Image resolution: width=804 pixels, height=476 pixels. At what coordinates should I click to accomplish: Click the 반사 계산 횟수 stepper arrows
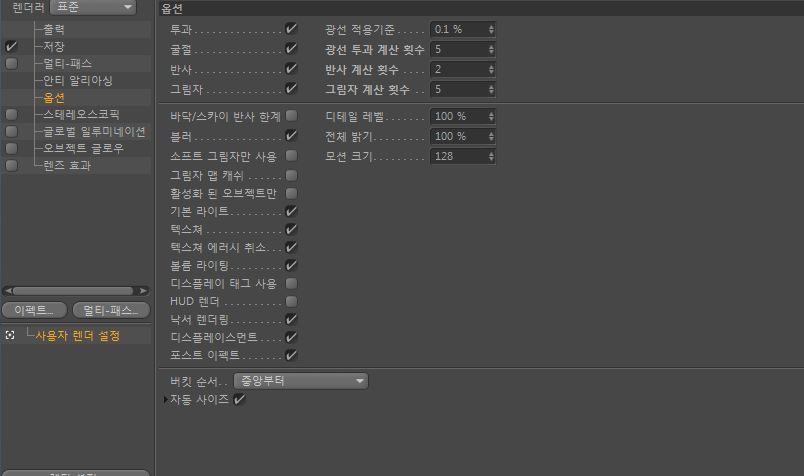tap(491, 70)
